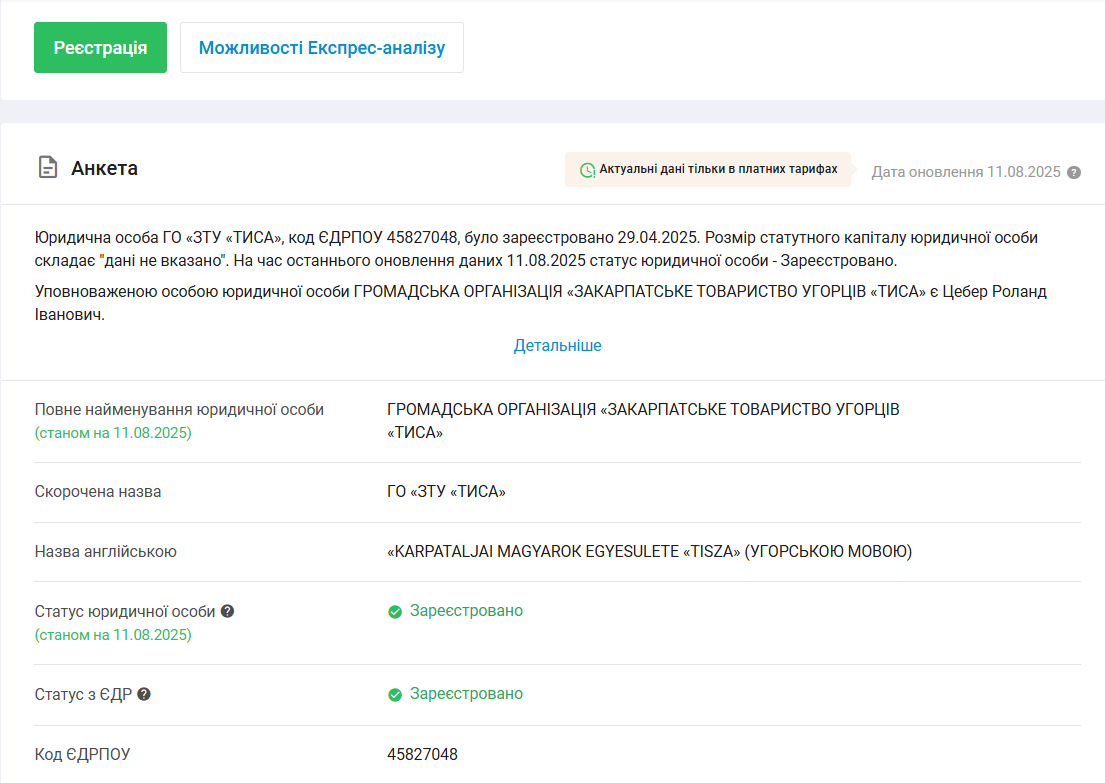Click the Анкета document icon
1105x783 pixels.
tap(47, 168)
